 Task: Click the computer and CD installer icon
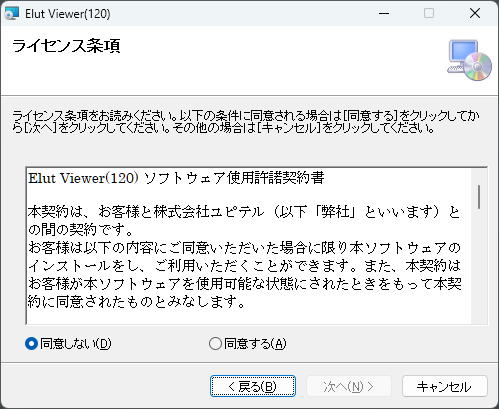pyautogui.click(x=469, y=60)
